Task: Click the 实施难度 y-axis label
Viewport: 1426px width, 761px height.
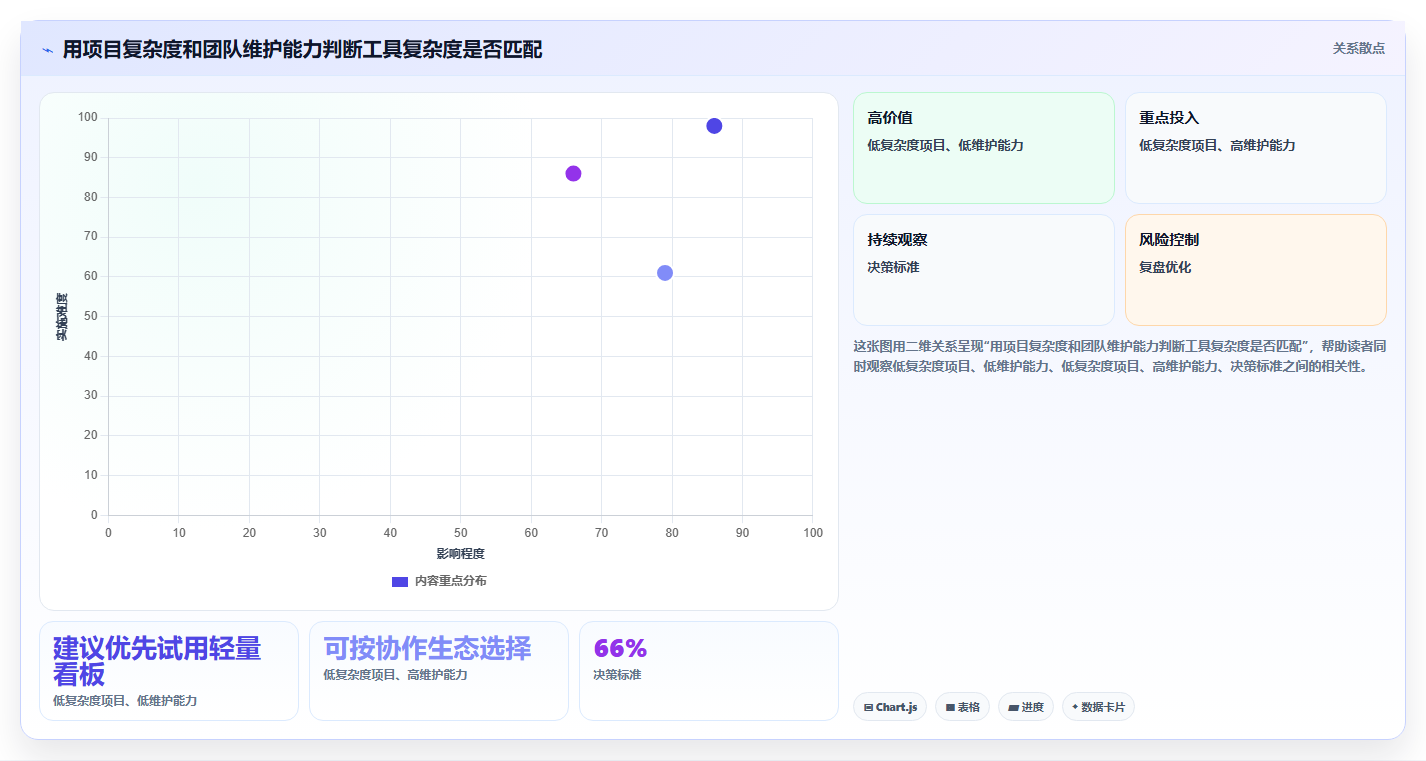Action: [x=62, y=317]
